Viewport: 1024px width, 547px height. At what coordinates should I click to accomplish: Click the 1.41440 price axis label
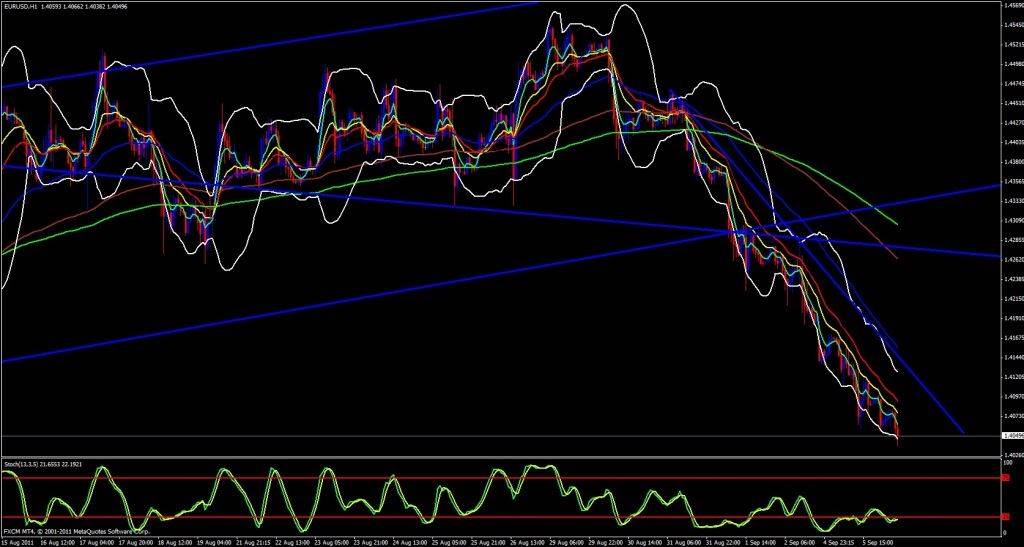[x=1011, y=357]
